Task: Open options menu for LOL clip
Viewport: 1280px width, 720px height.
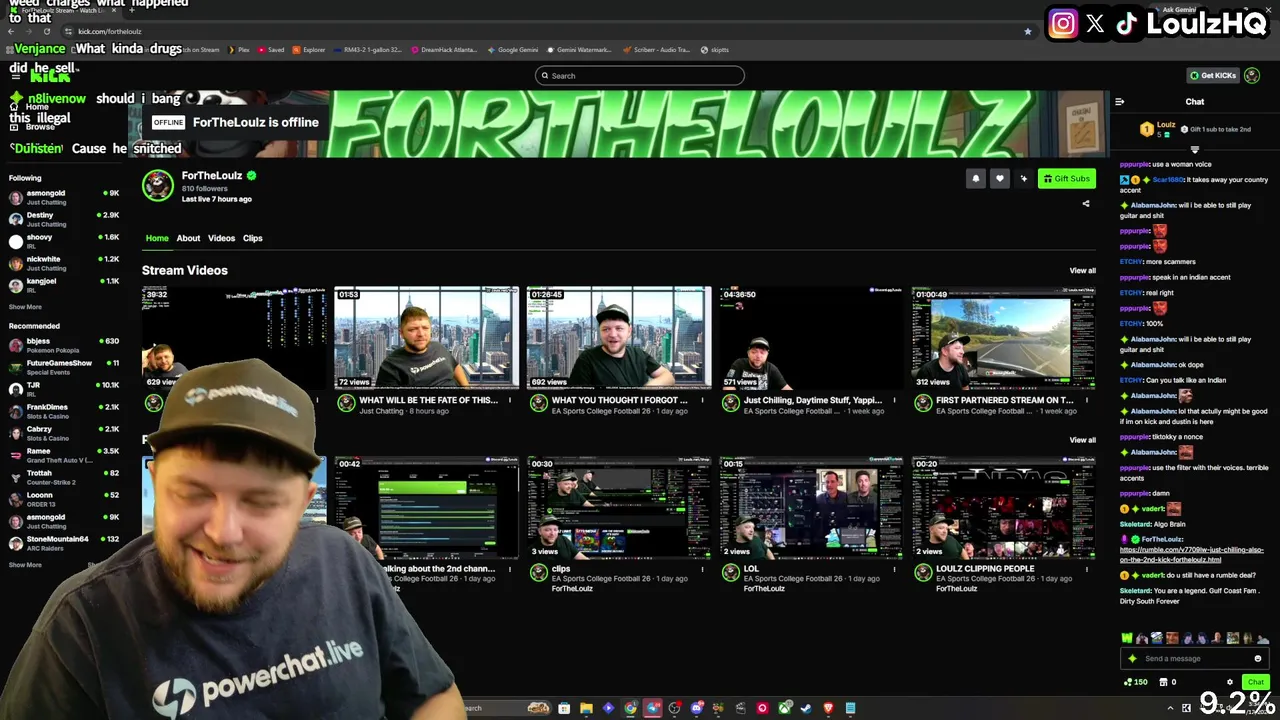Action: point(894,569)
